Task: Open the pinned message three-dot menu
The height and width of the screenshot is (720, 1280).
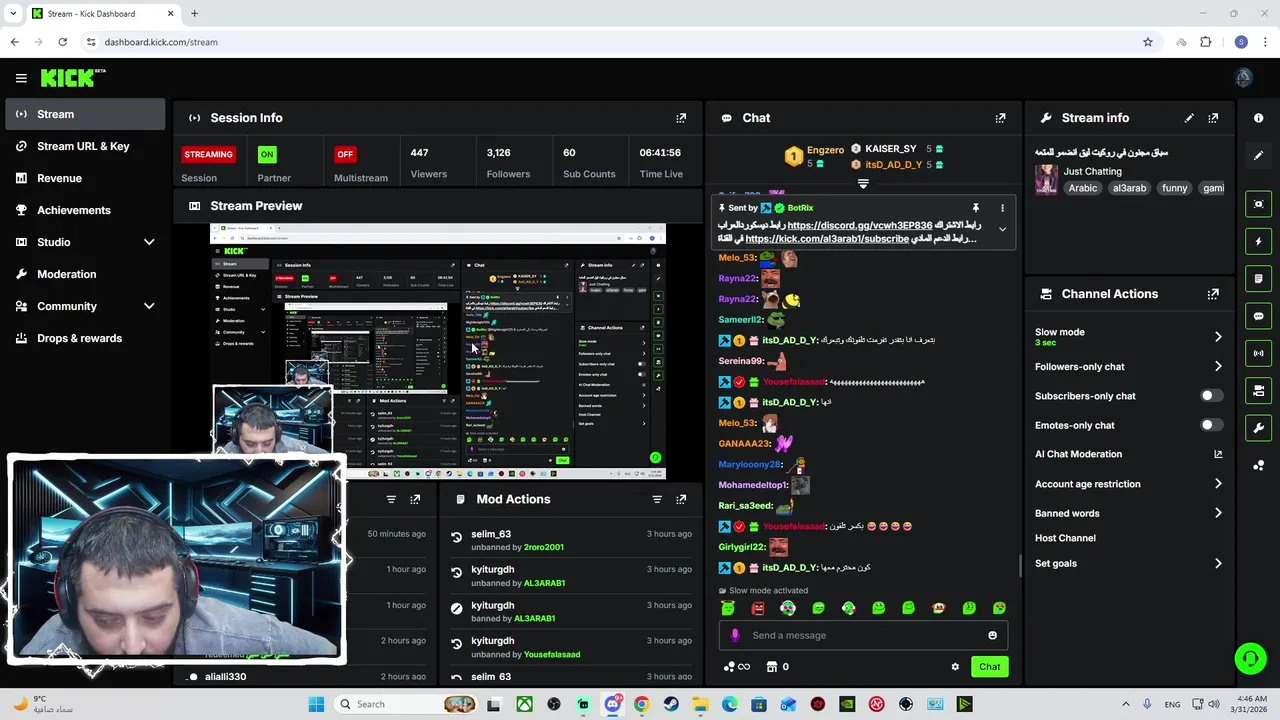Action: click(x=1002, y=208)
